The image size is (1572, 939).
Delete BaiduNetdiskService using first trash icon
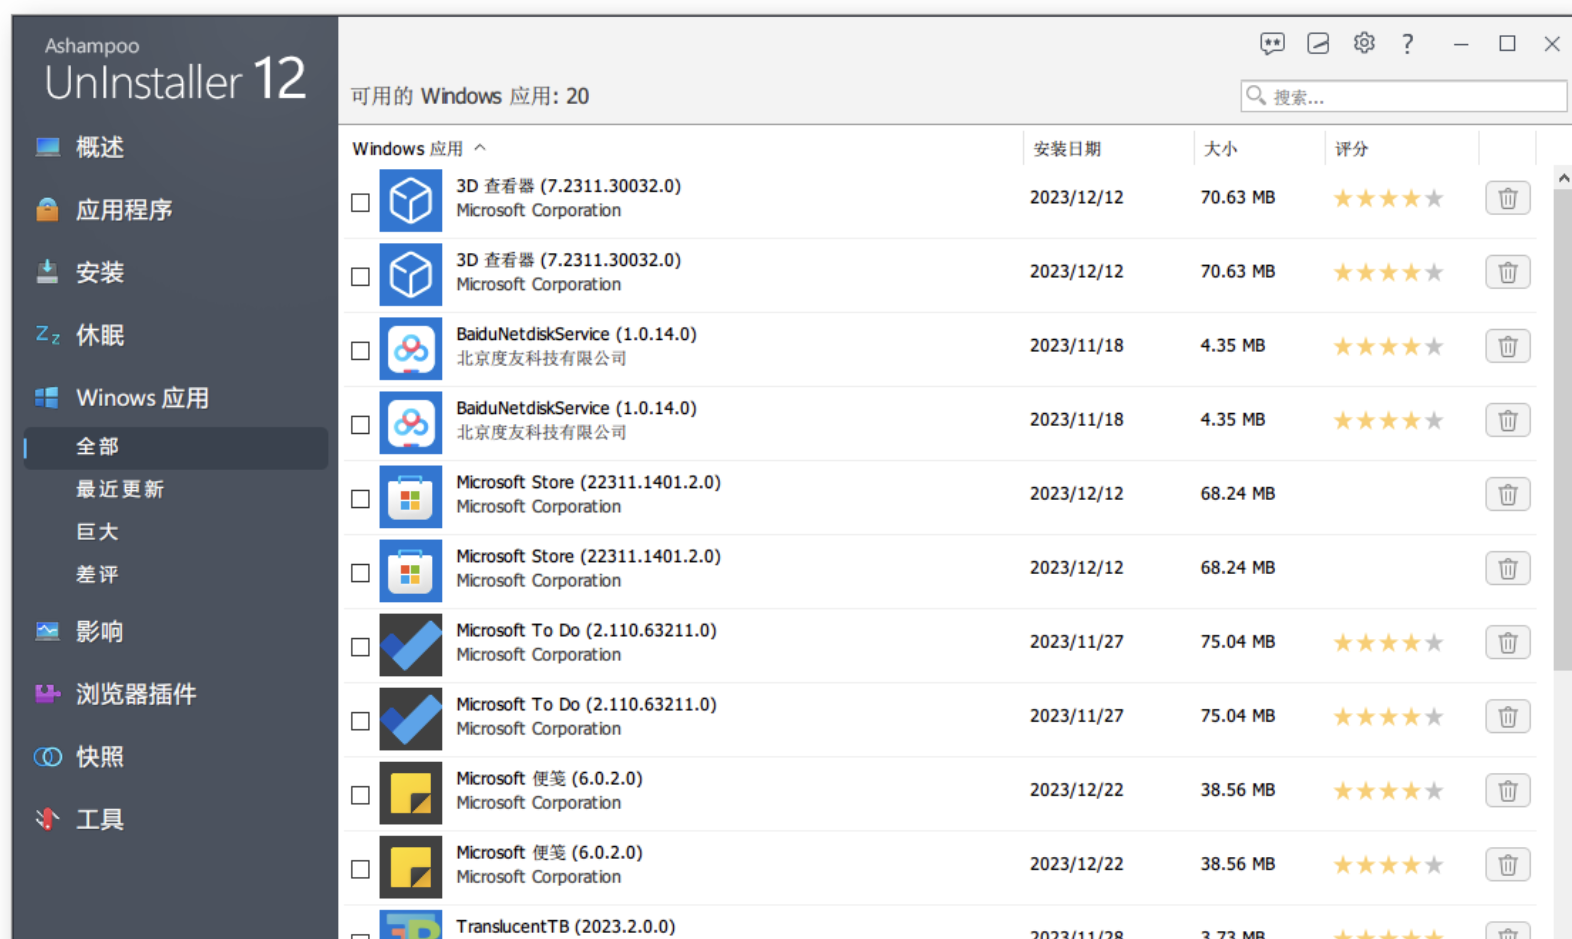point(1507,346)
